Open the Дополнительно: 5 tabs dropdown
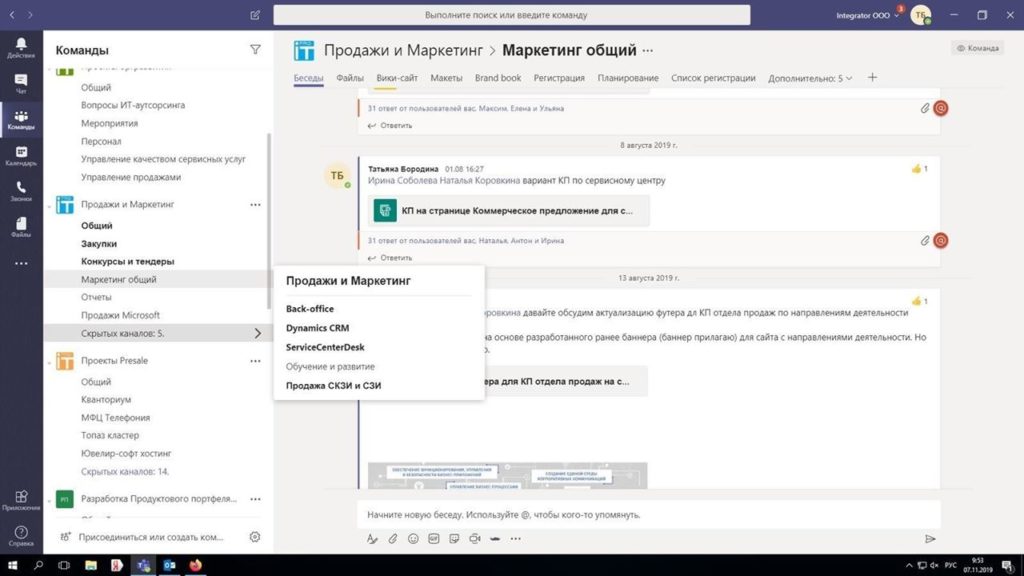This screenshot has height=576, width=1024. pyautogui.click(x=810, y=78)
